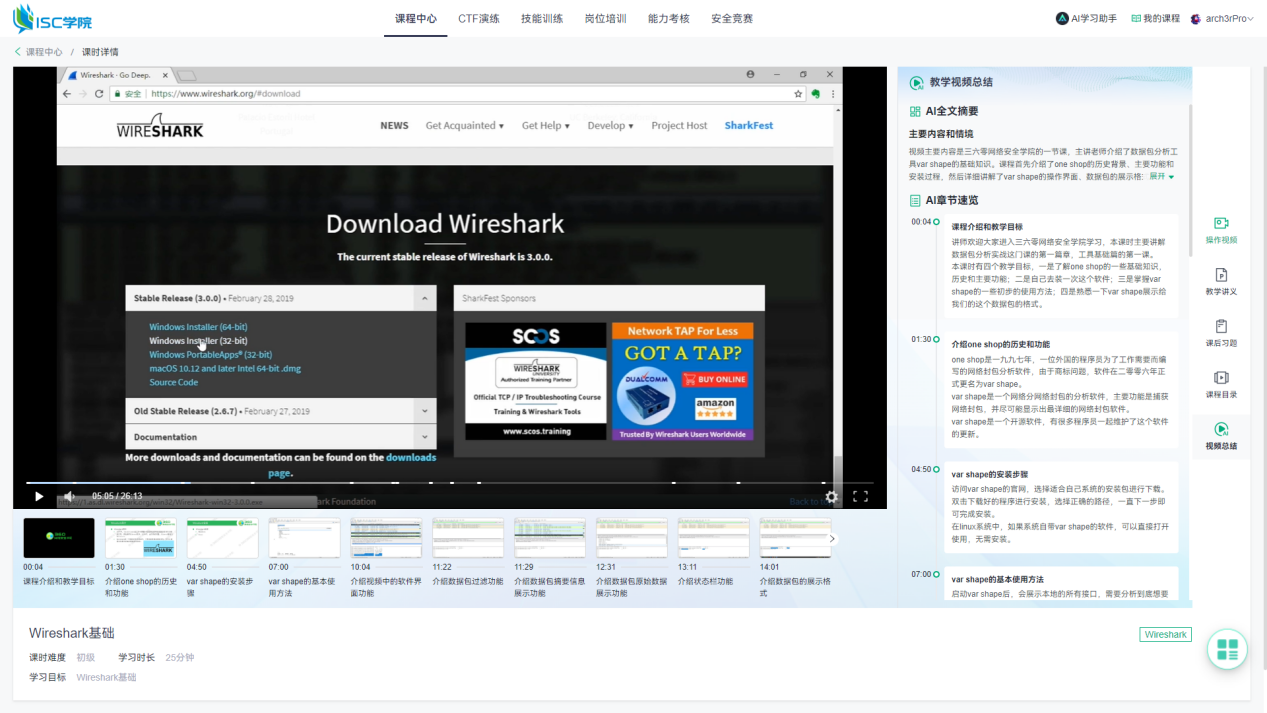
Task: Open the 课程目录 course catalog panel
Action: tap(1220, 384)
